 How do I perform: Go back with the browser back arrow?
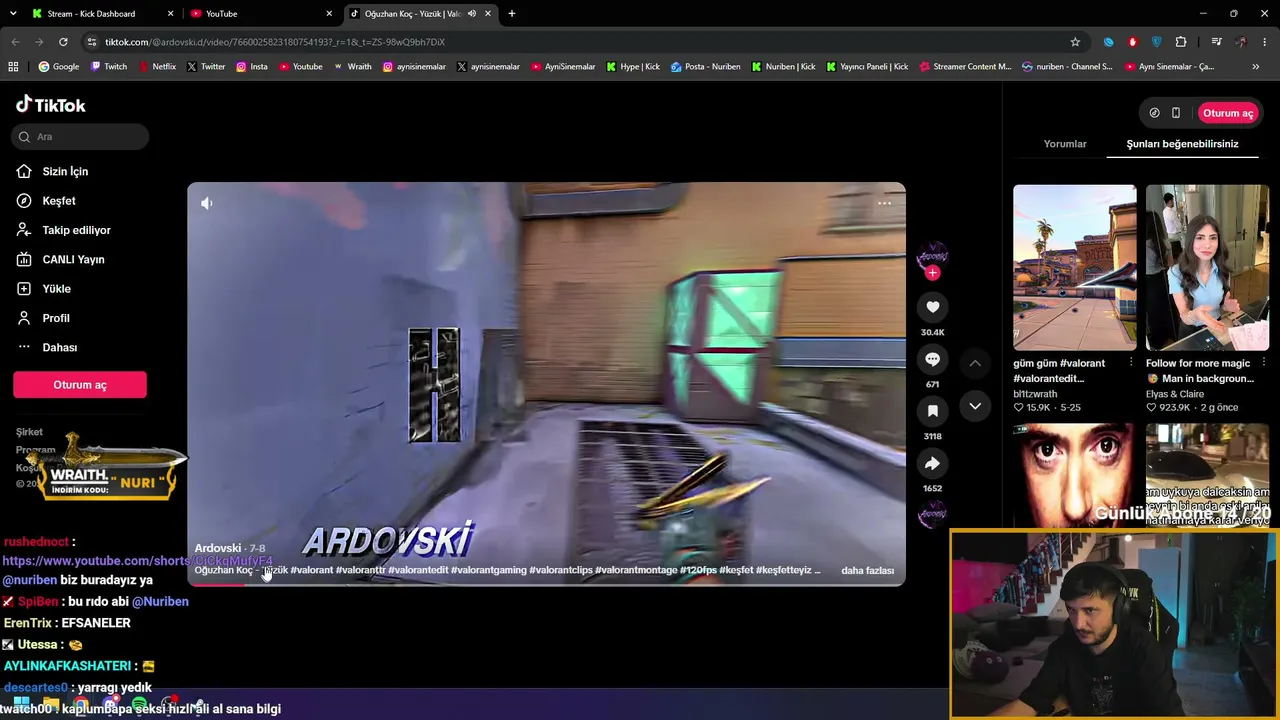click(15, 42)
